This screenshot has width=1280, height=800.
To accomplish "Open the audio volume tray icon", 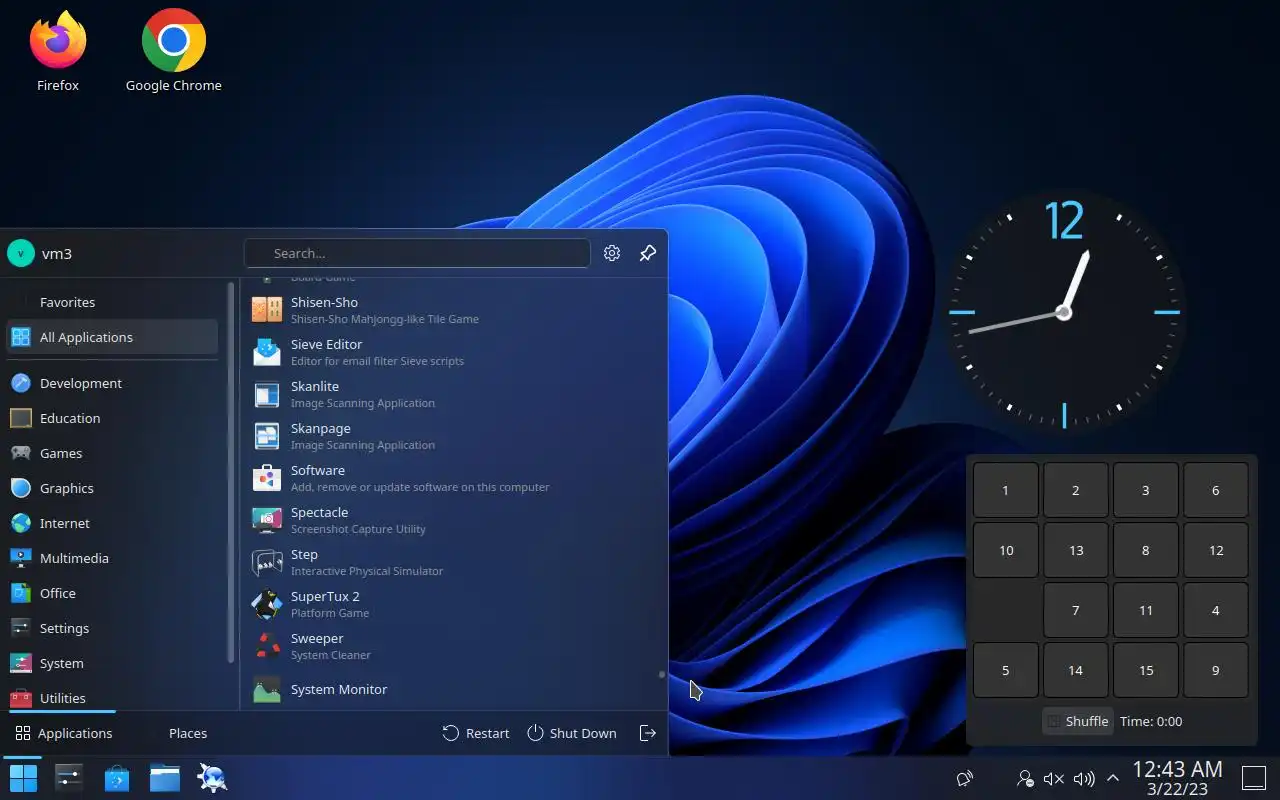I will click(1084, 778).
